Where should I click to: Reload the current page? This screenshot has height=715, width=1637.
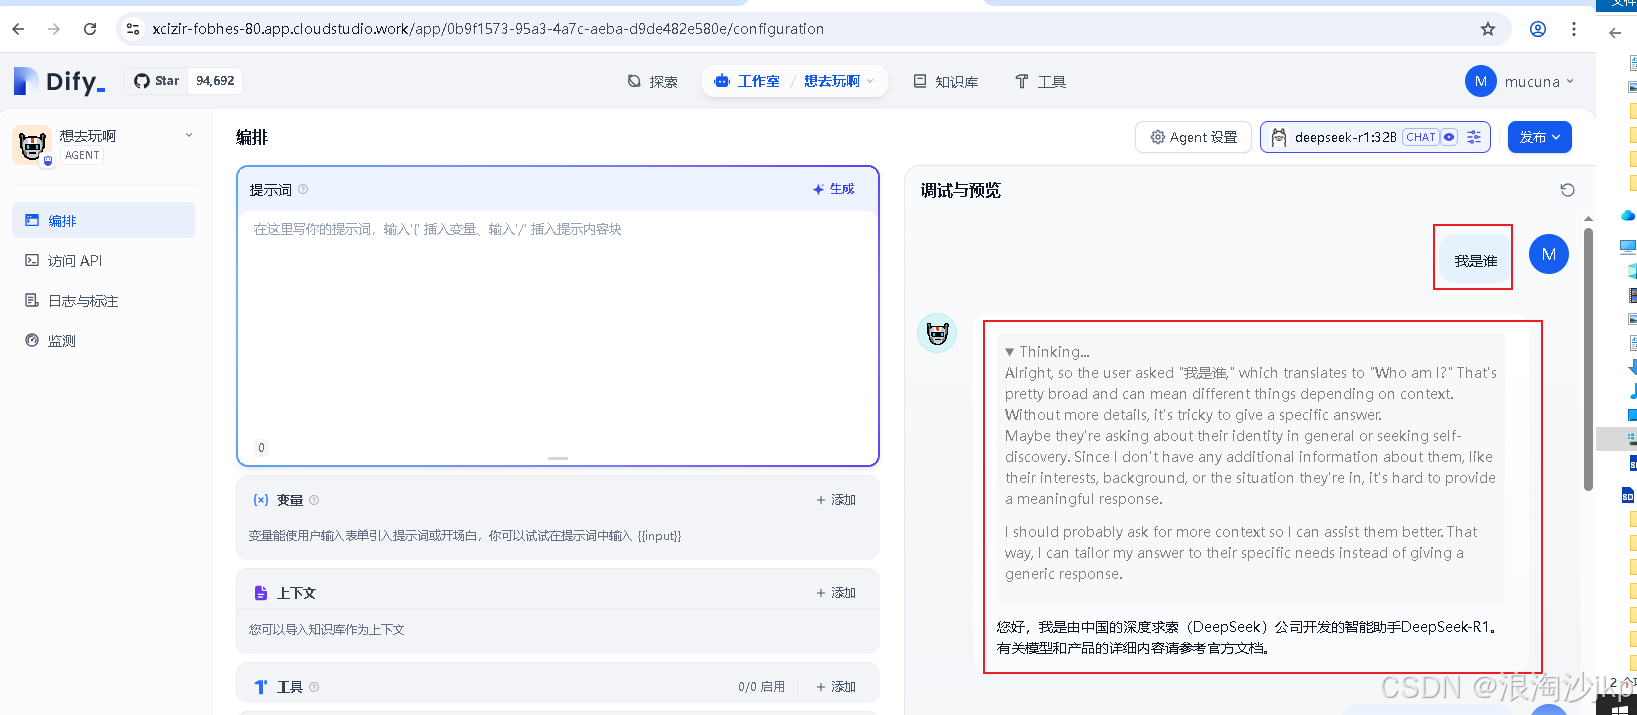pos(90,29)
